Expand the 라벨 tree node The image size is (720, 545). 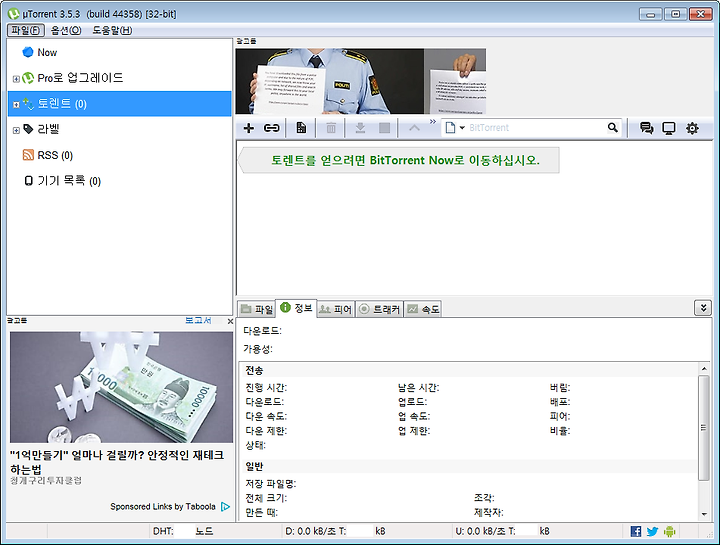tap(16, 130)
